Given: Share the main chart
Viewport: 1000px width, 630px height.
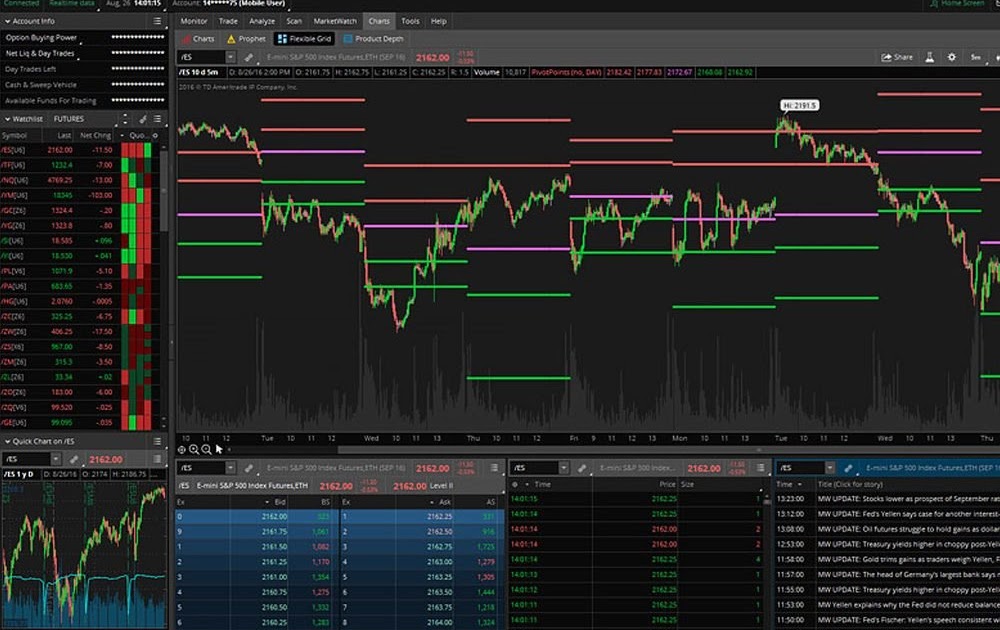Looking at the screenshot, I should point(897,57).
